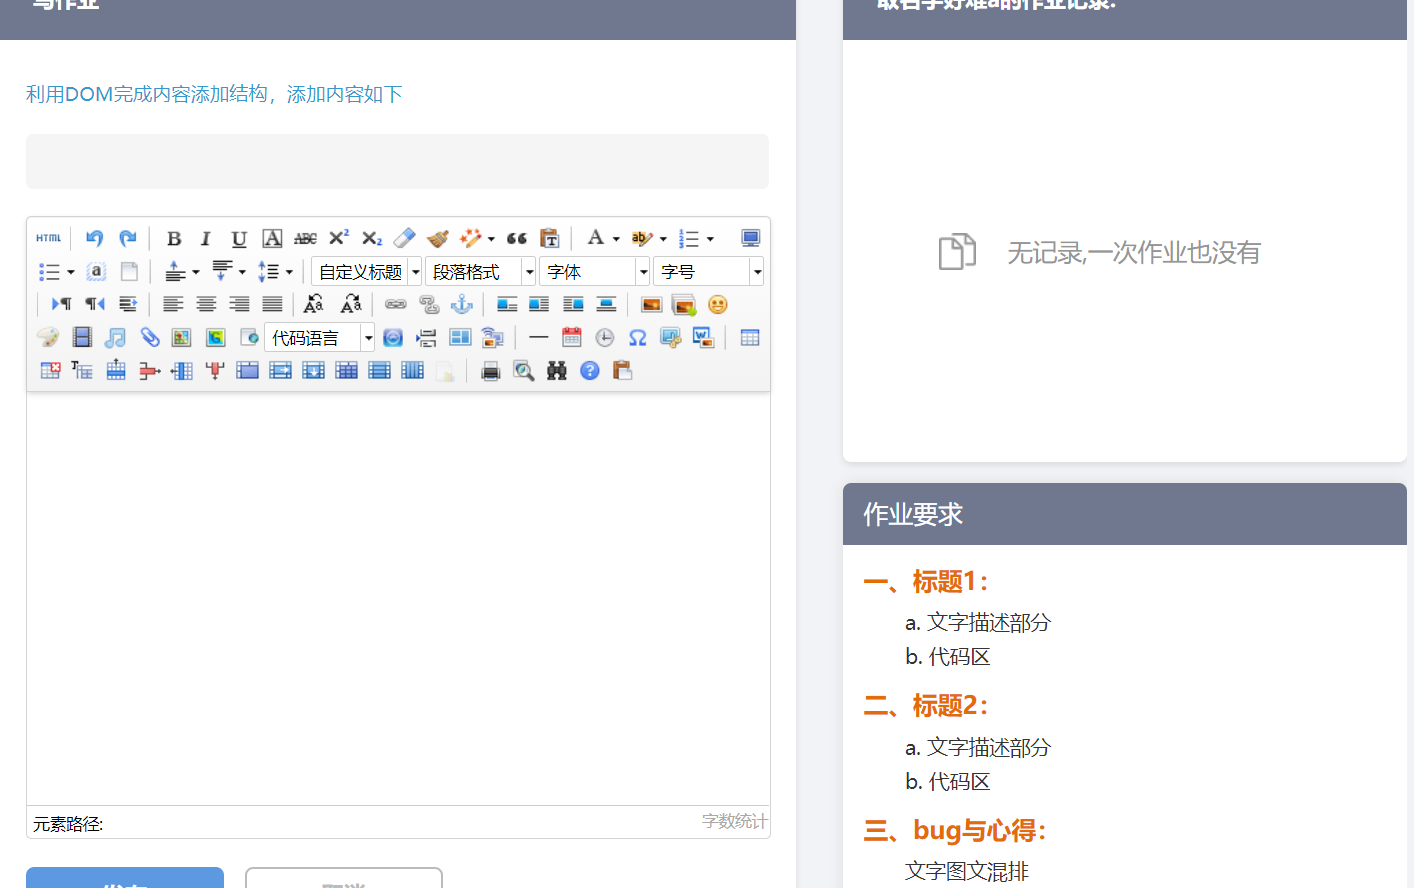Click the eraser remove-format icon
The height and width of the screenshot is (888, 1414).
point(405,238)
